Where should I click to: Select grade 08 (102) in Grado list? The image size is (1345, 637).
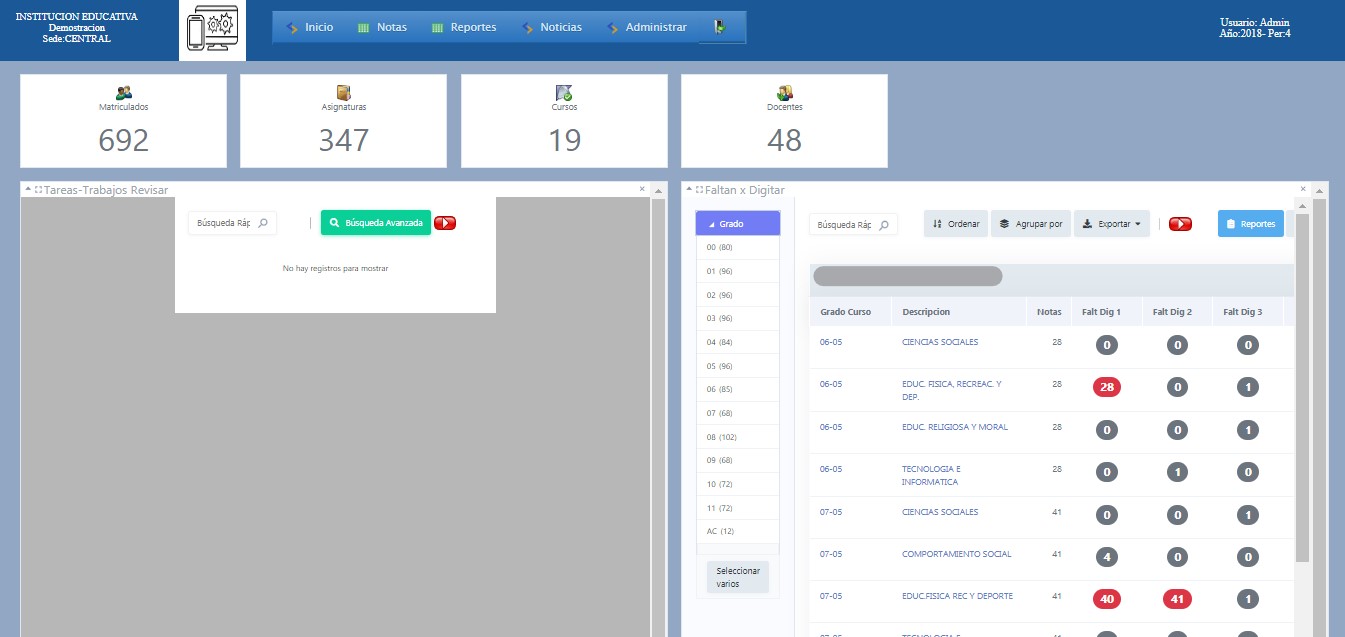[x=720, y=437]
